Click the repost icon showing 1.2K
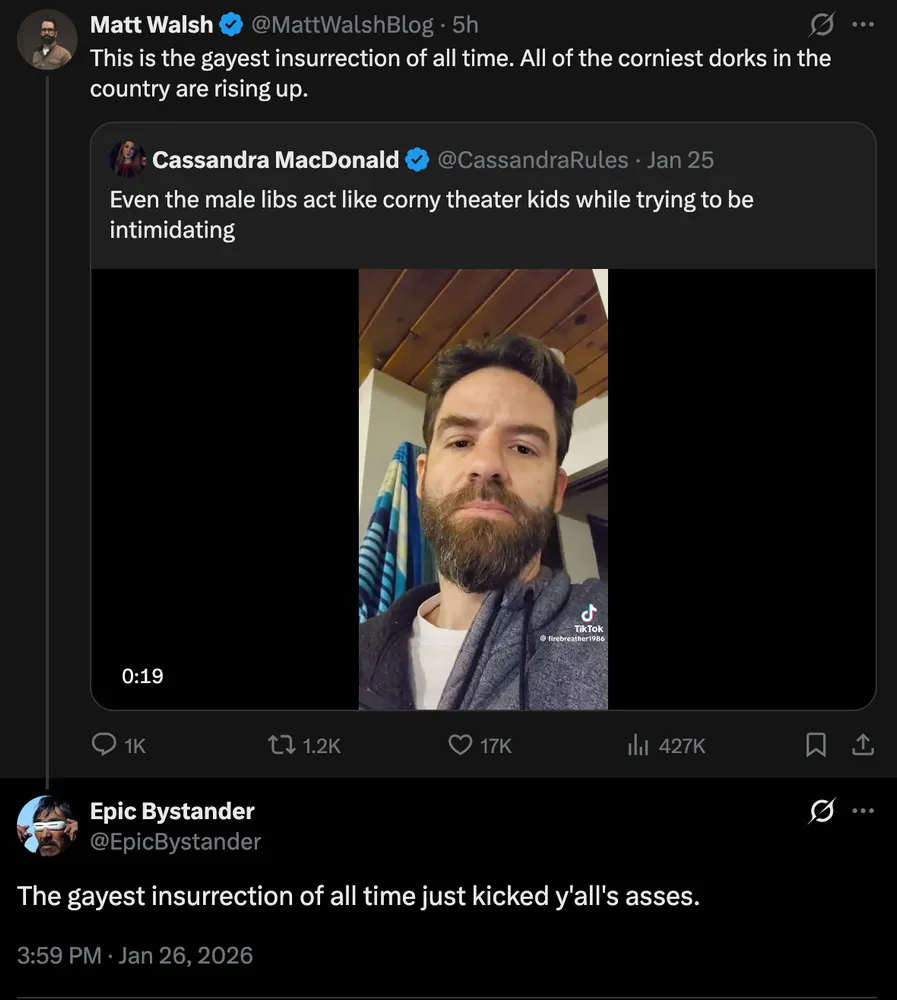This screenshot has width=897, height=1000. [281, 745]
